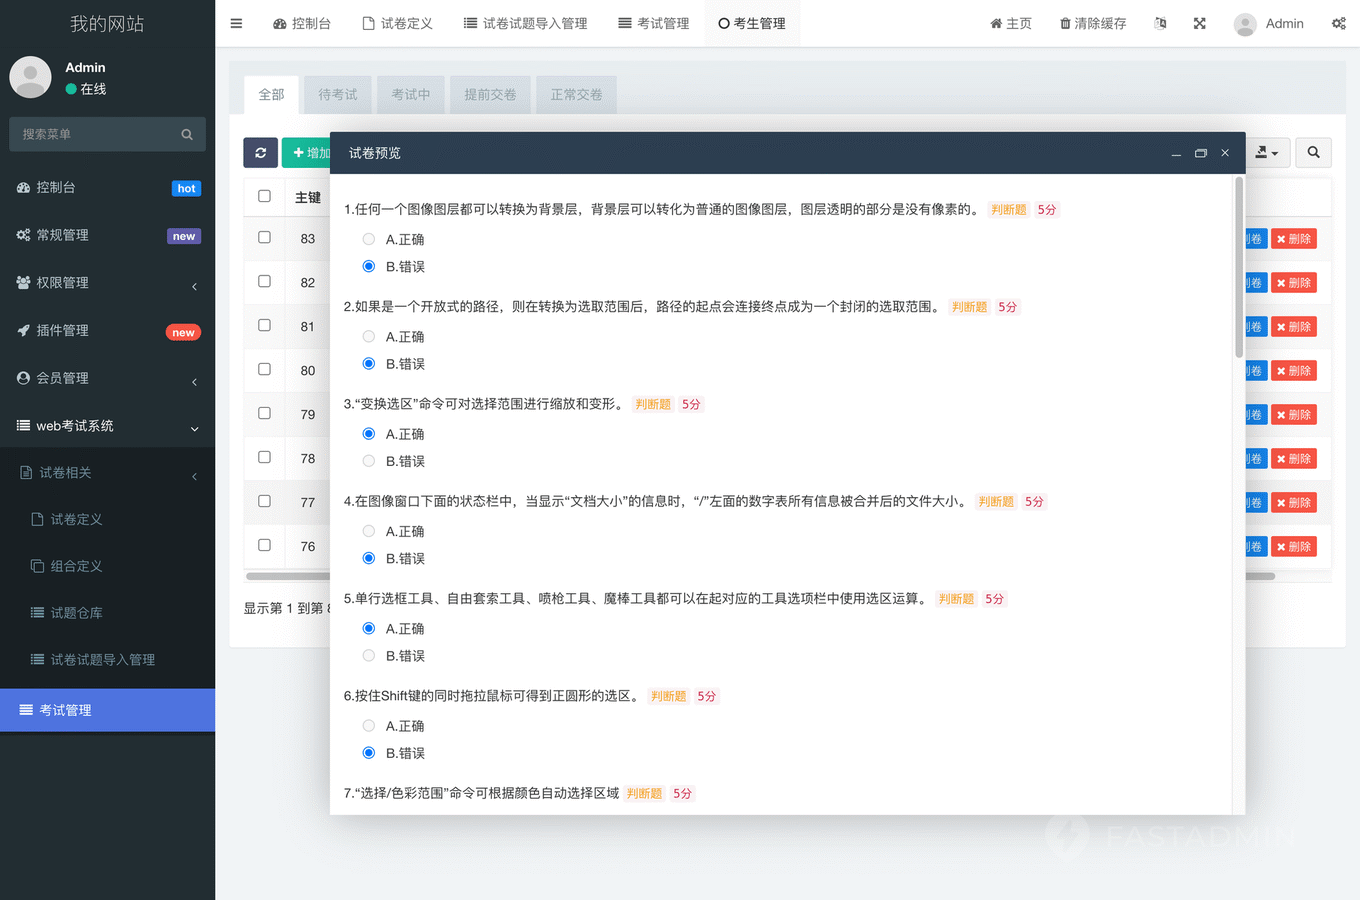Click the hamburger sidebar toggle icon

[x=236, y=23]
